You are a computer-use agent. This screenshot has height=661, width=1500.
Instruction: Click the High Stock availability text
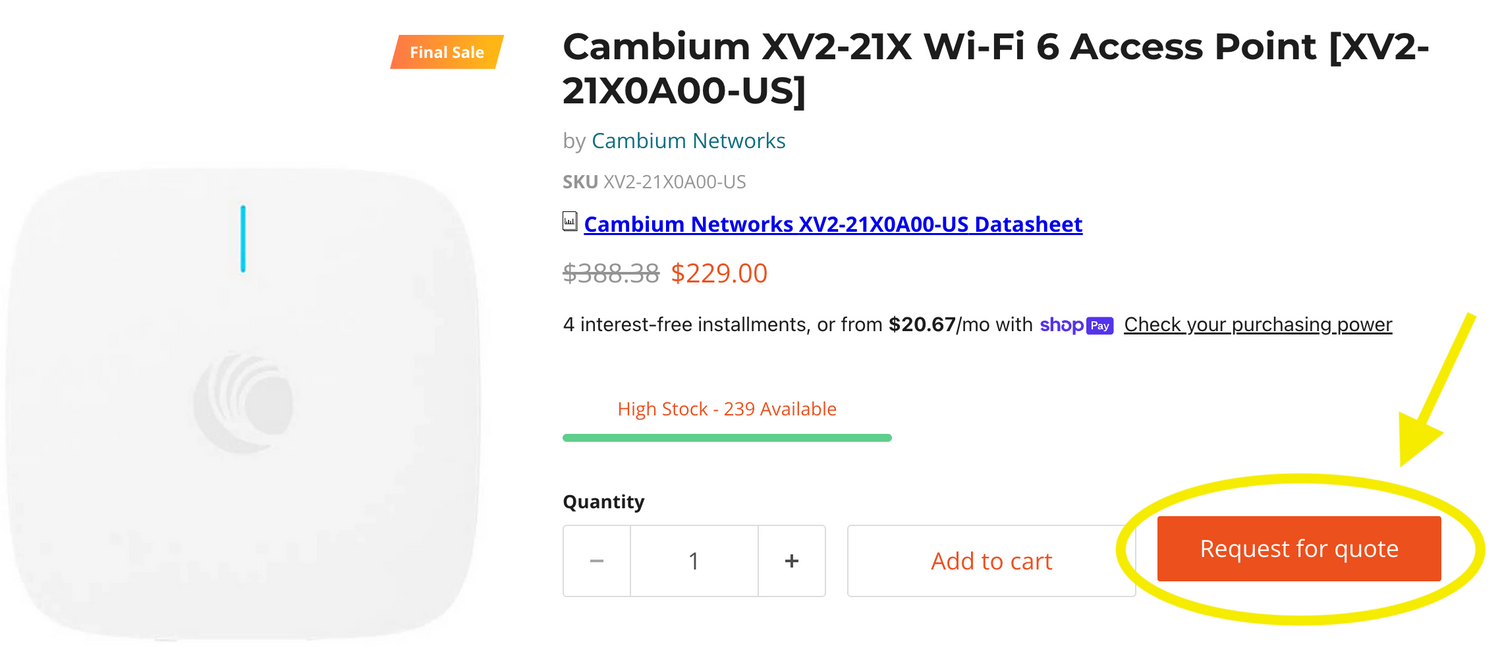click(727, 409)
